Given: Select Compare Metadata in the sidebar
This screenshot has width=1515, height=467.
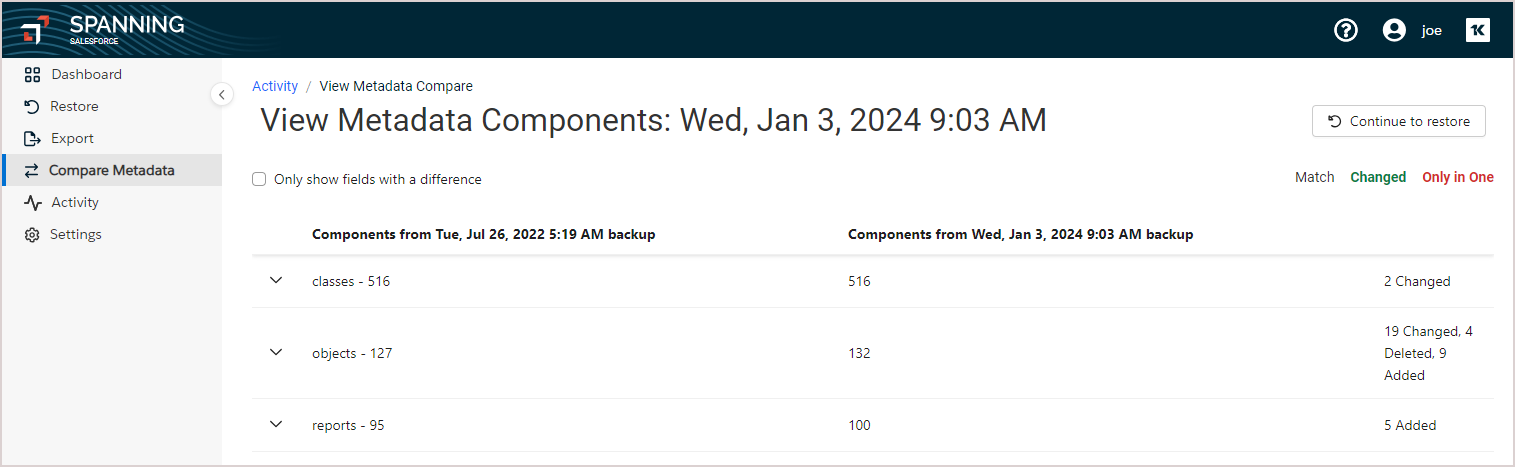Looking at the screenshot, I should [112, 170].
